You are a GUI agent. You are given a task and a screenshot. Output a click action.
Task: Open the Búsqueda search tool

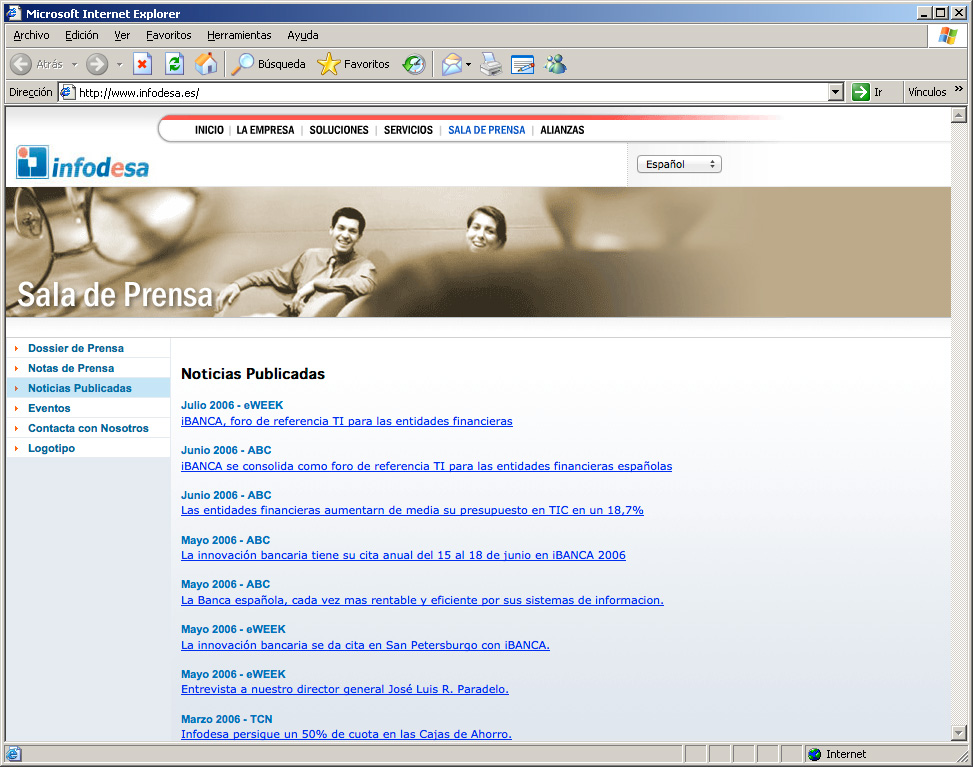coord(269,64)
